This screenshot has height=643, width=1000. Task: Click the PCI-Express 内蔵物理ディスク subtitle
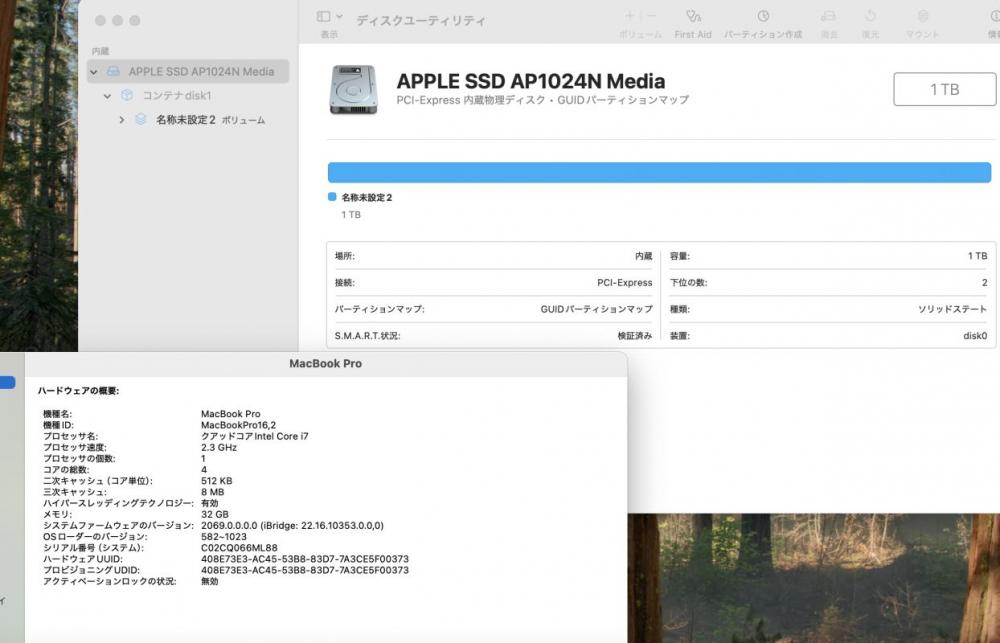point(543,100)
